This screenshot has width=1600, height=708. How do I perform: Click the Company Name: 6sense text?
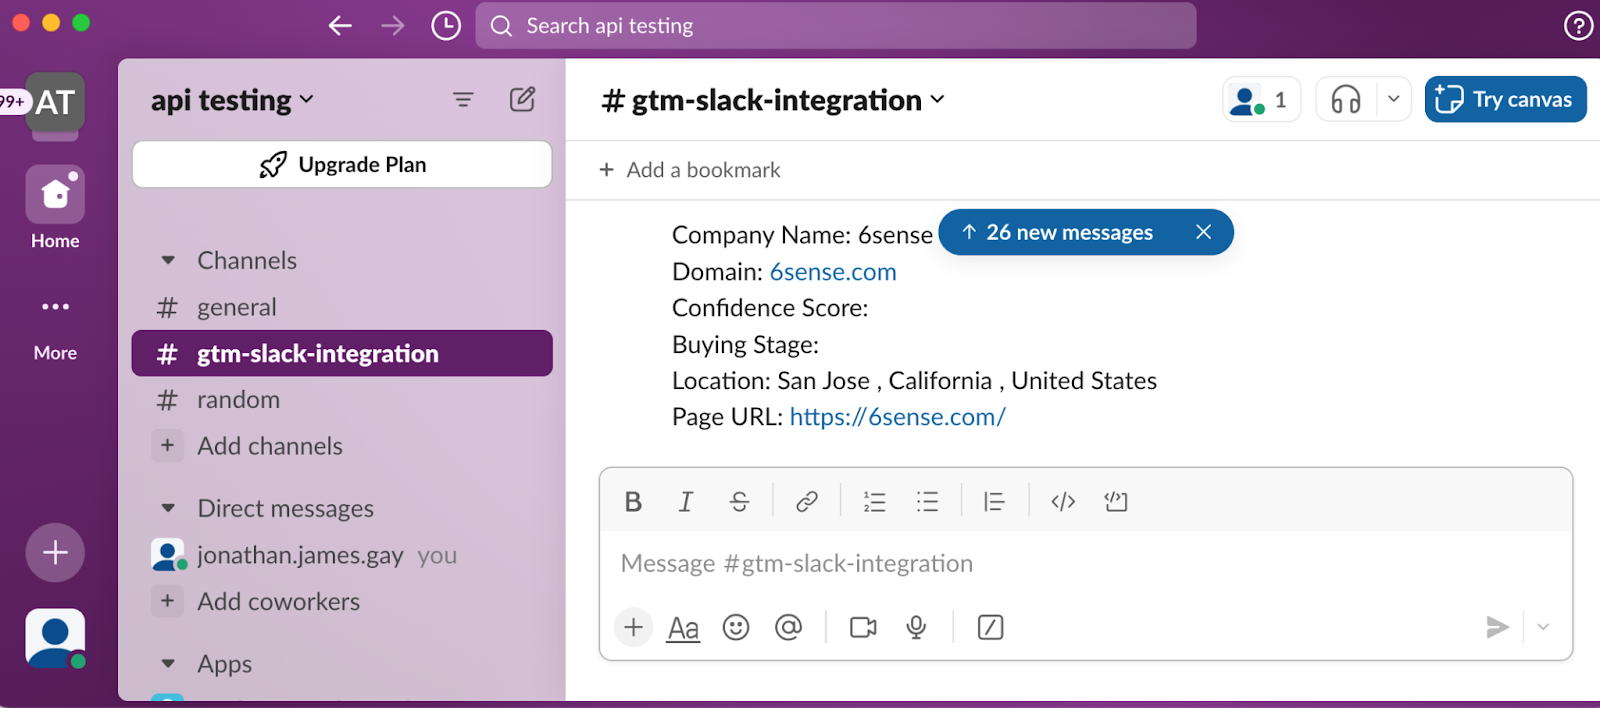pyautogui.click(x=802, y=235)
